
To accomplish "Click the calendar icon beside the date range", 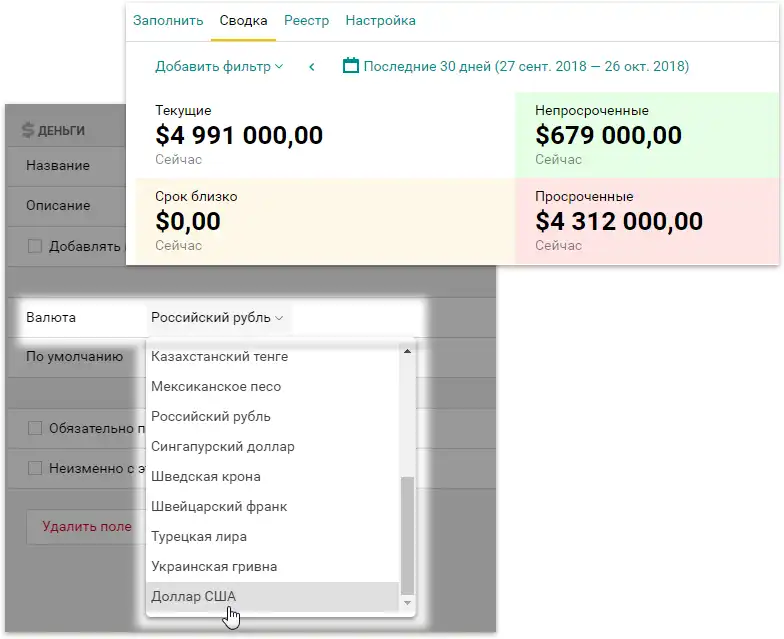I will pos(350,66).
